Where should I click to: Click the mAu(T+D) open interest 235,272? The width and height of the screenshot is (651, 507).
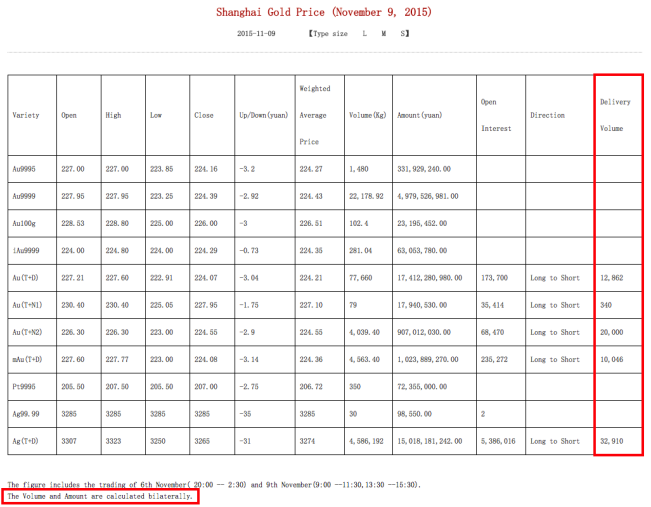(x=494, y=359)
